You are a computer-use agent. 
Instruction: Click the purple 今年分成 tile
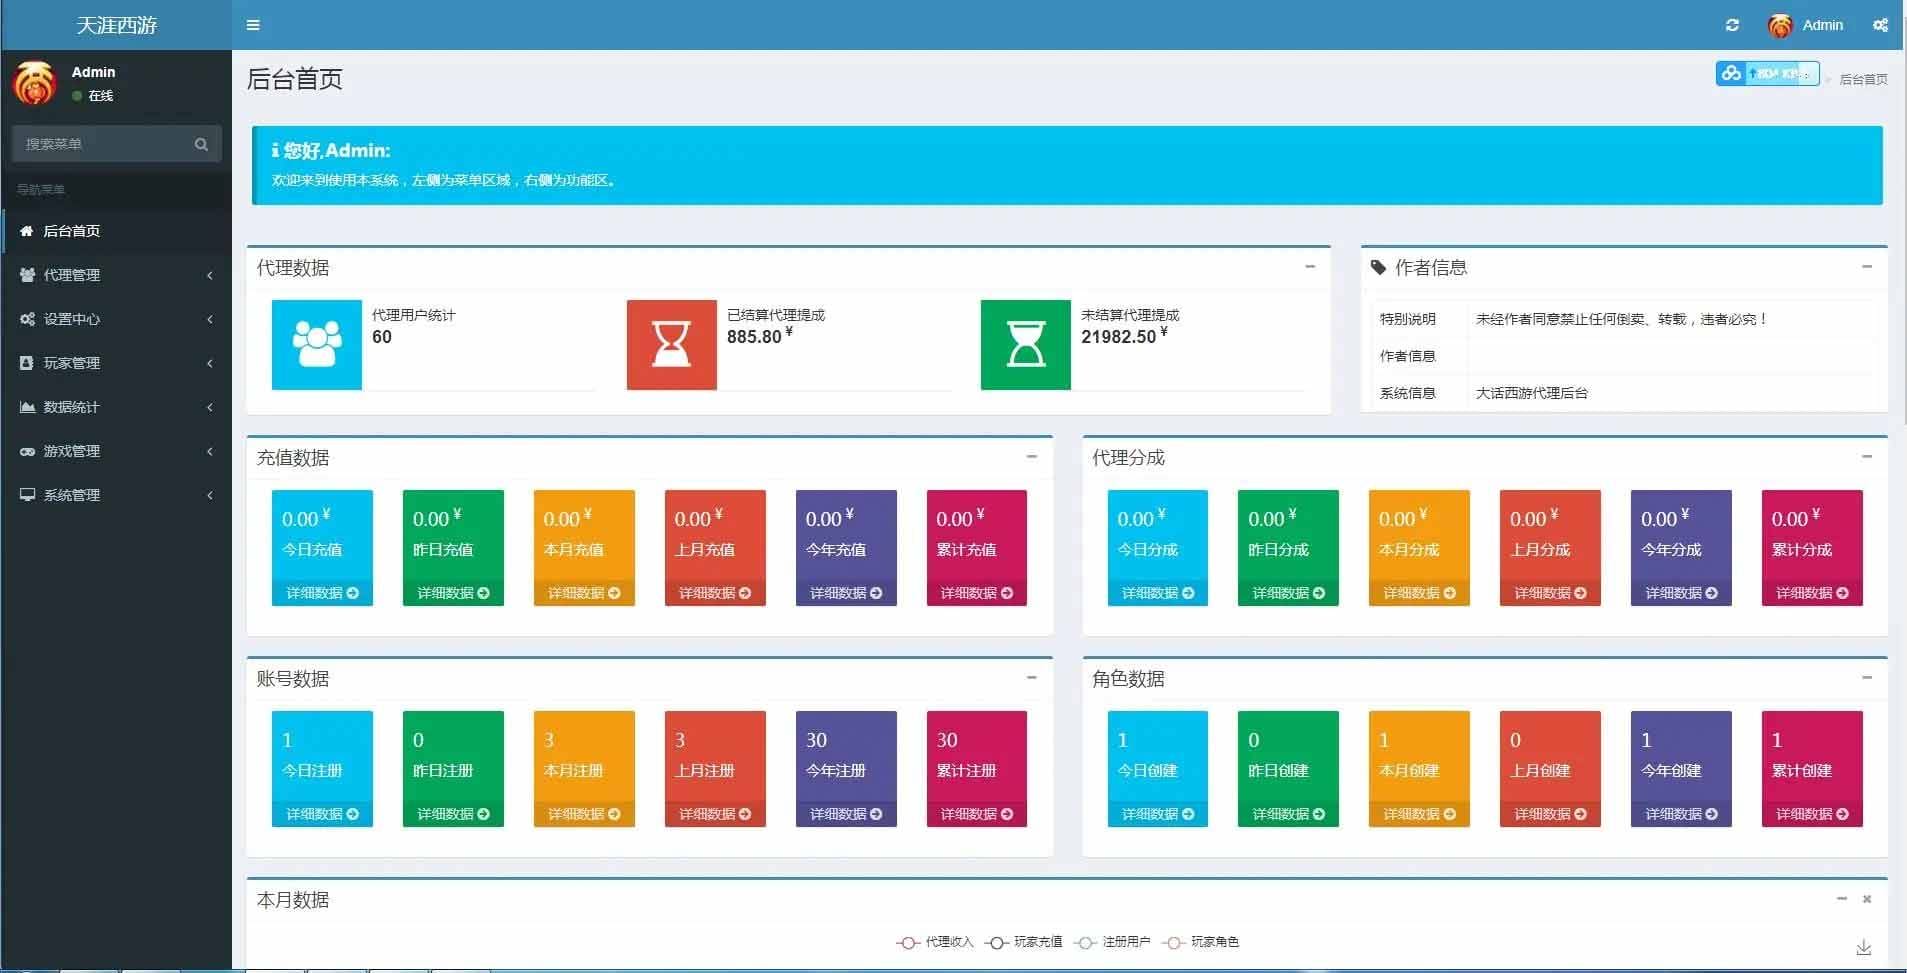tap(1680, 535)
